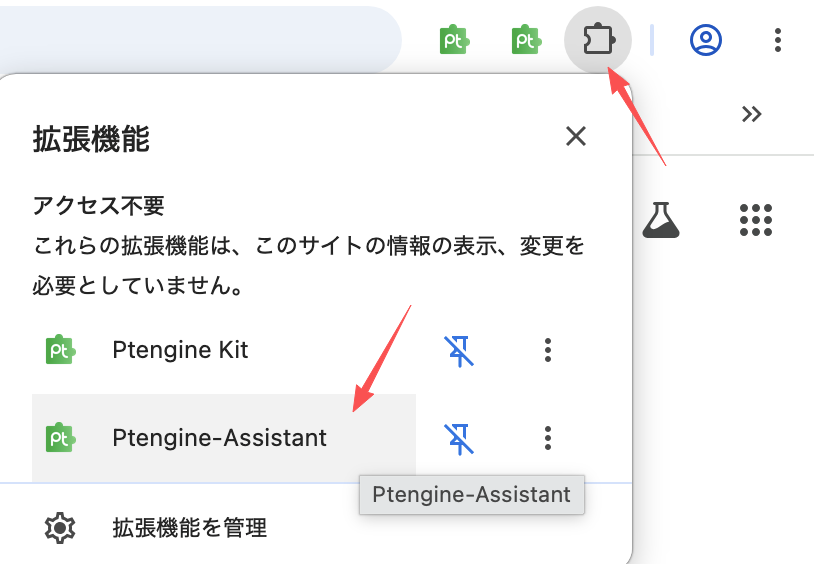Image resolution: width=814 pixels, height=564 pixels.
Task: Expand the double-chevron overflow button
Action: (x=752, y=114)
